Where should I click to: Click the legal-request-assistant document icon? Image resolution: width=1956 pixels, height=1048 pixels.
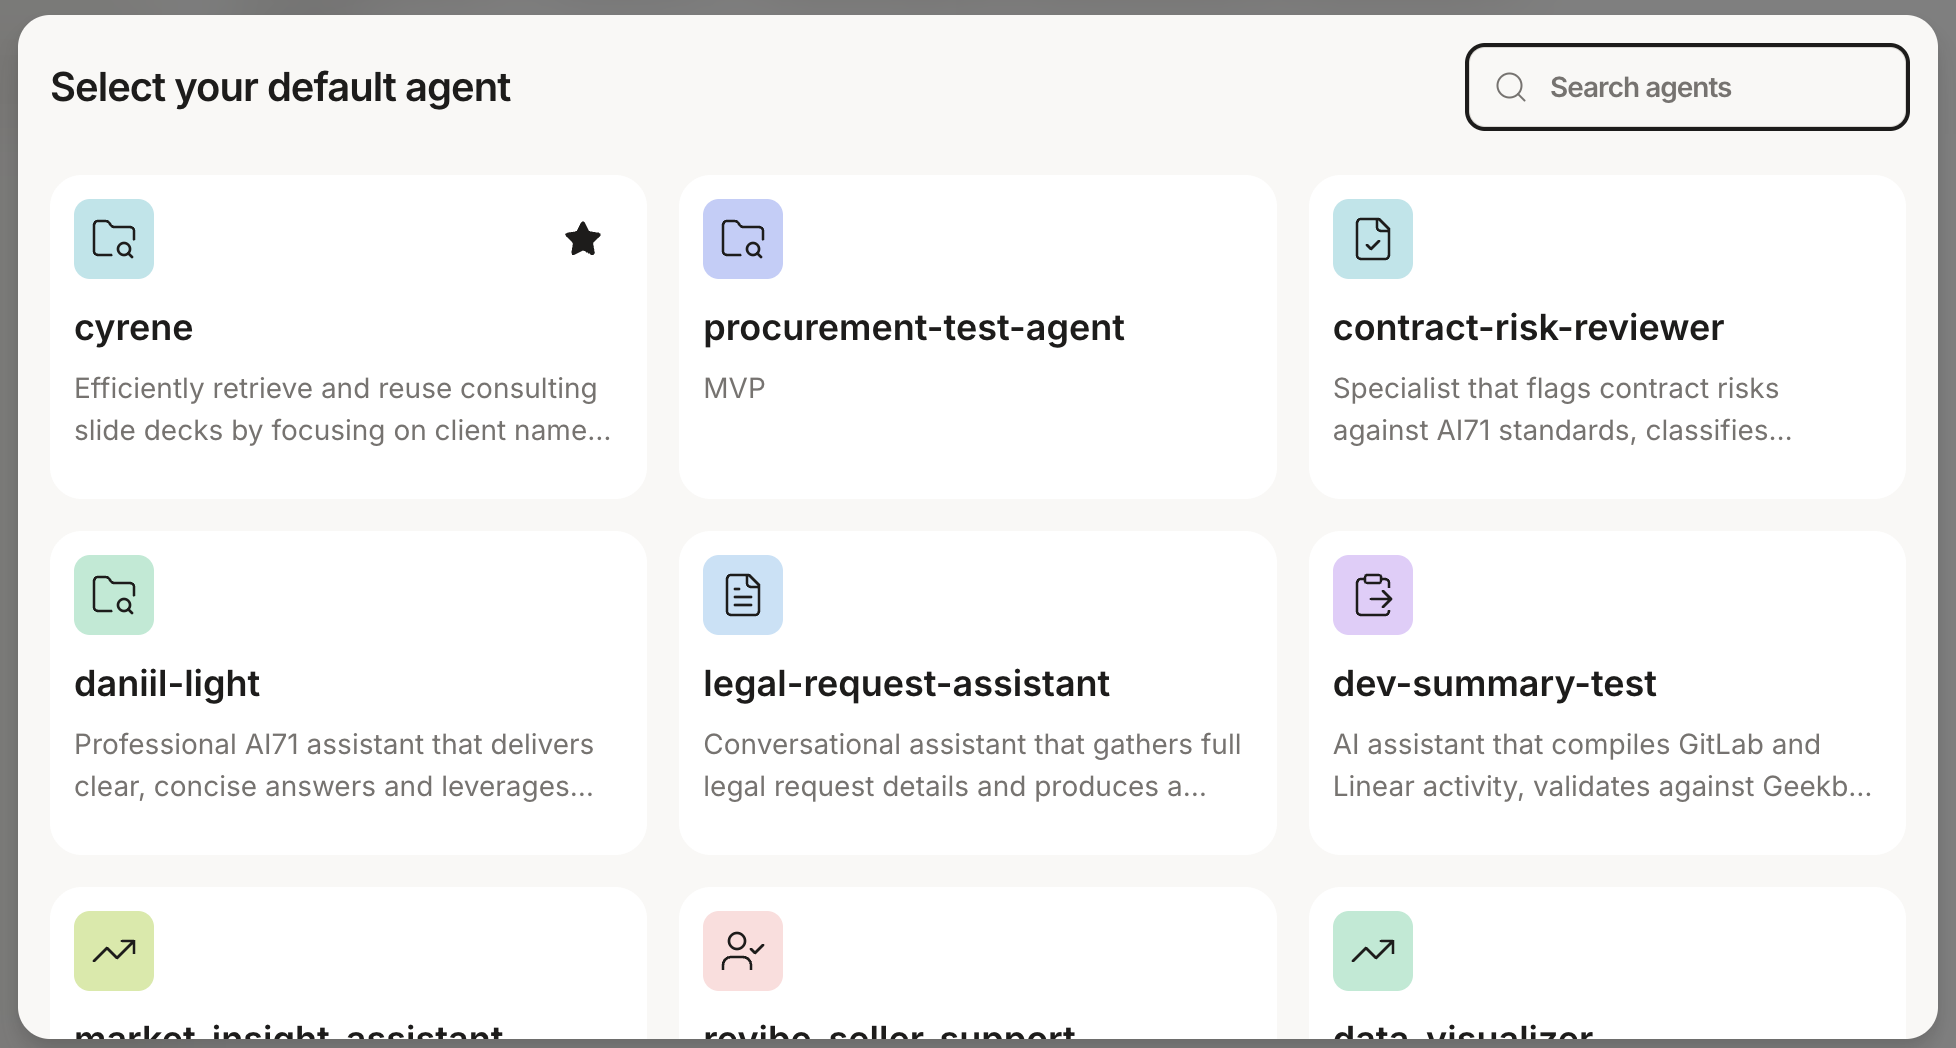(x=743, y=595)
